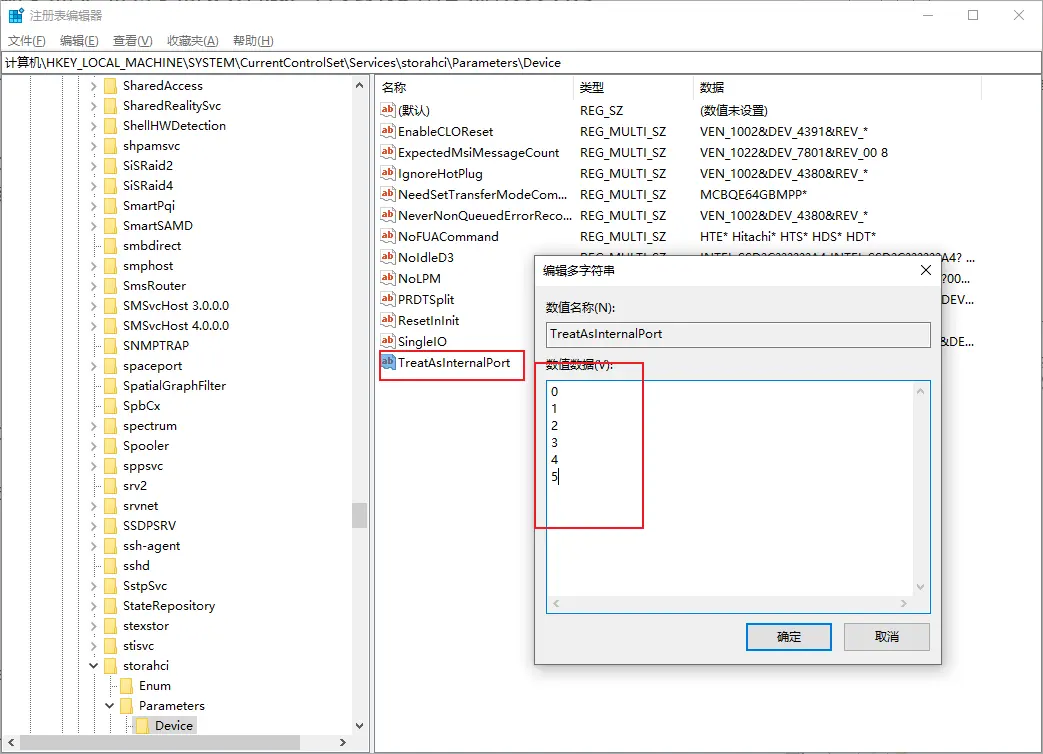Viewport: 1043px width, 754px height.
Task: Click the registry path address bar
Action: [x=520, y=62]
